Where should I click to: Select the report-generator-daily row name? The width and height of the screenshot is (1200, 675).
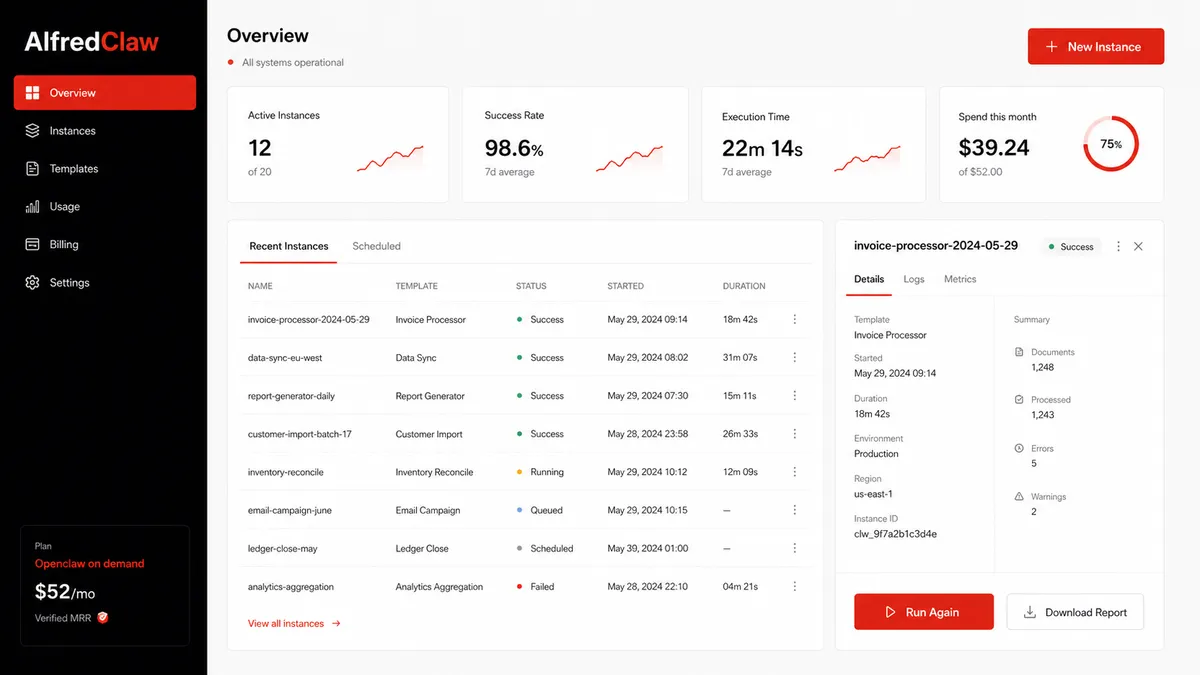291,396
